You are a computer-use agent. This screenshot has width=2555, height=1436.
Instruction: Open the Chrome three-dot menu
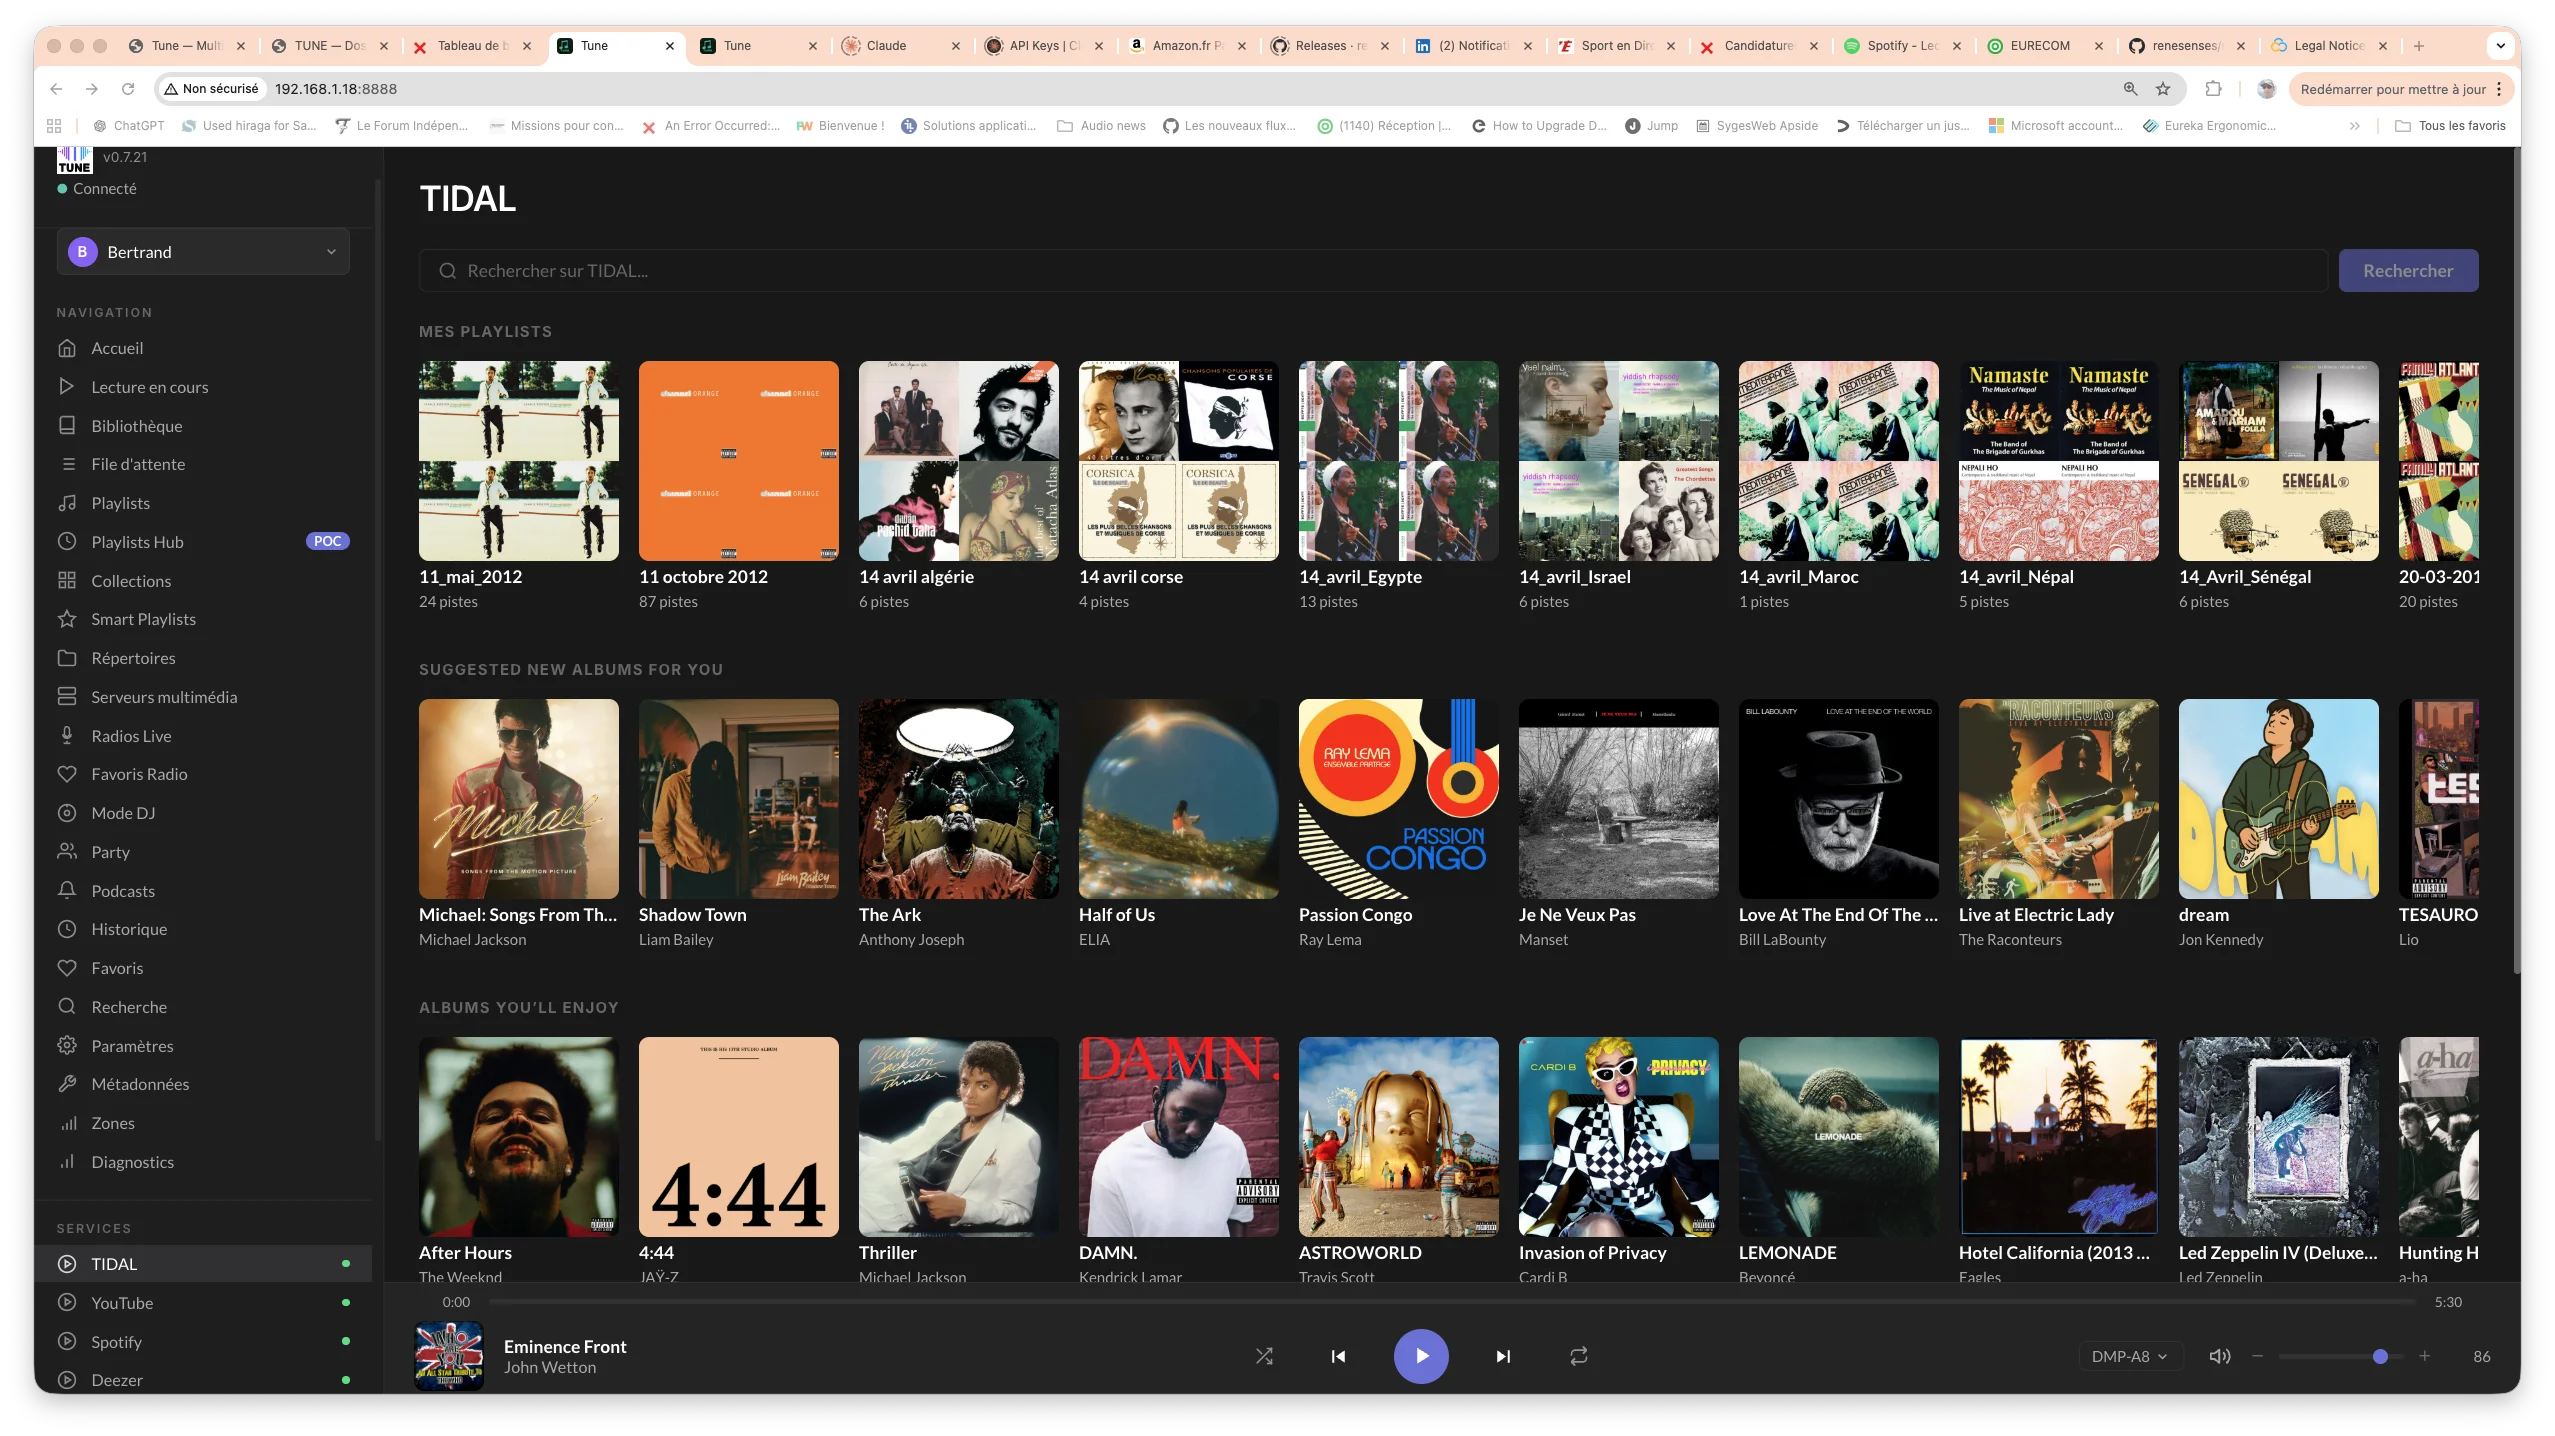2499,89
